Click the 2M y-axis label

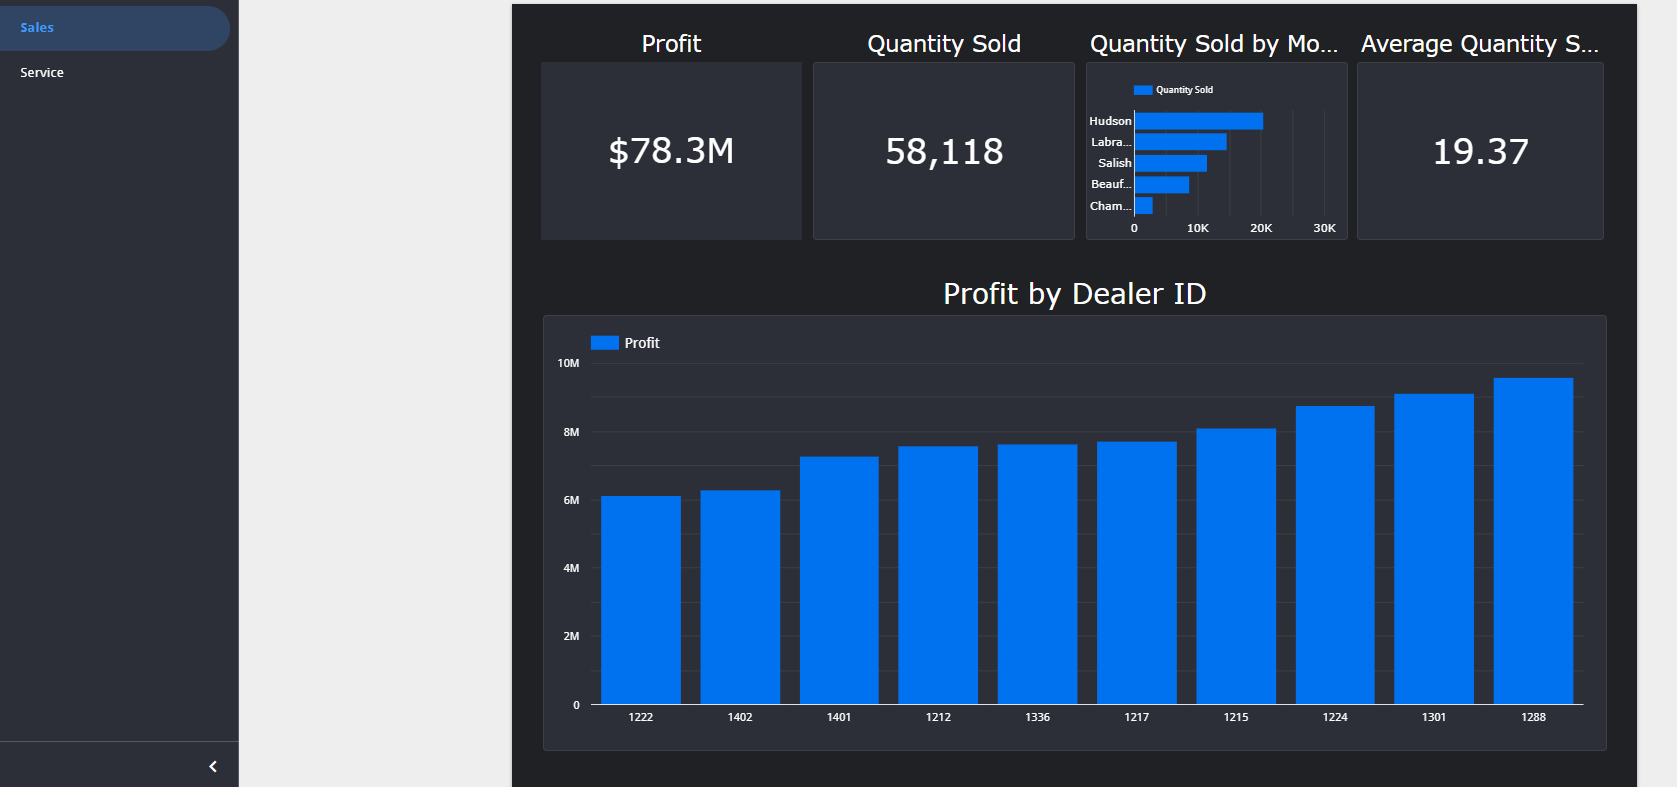[x=571, y=636]
